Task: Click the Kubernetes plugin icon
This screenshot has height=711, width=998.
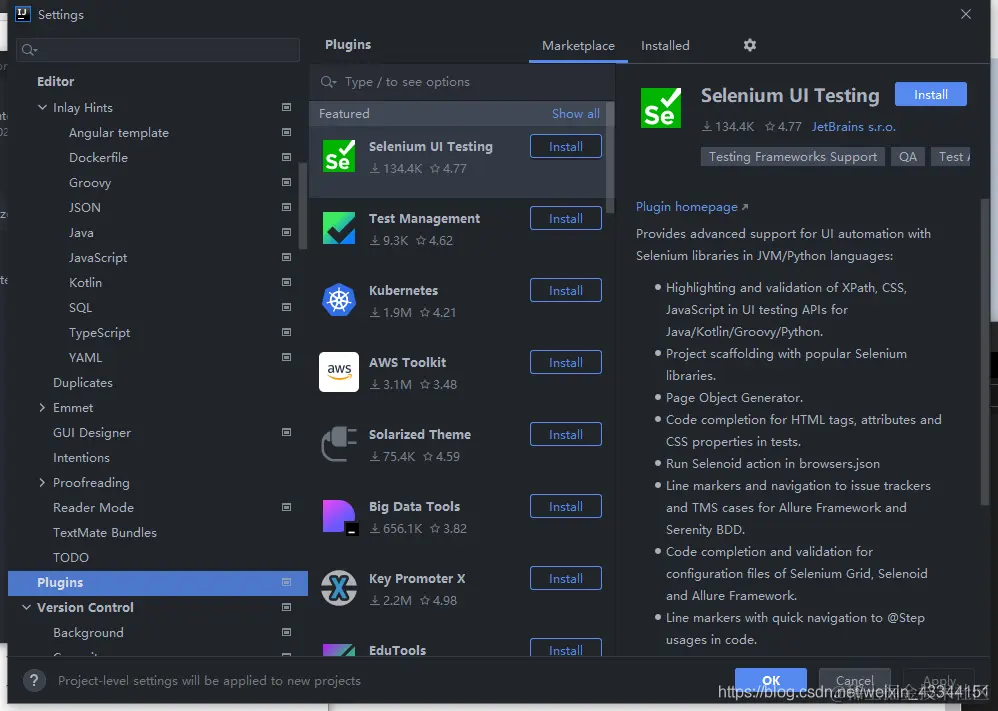Action: pos(339,300)
